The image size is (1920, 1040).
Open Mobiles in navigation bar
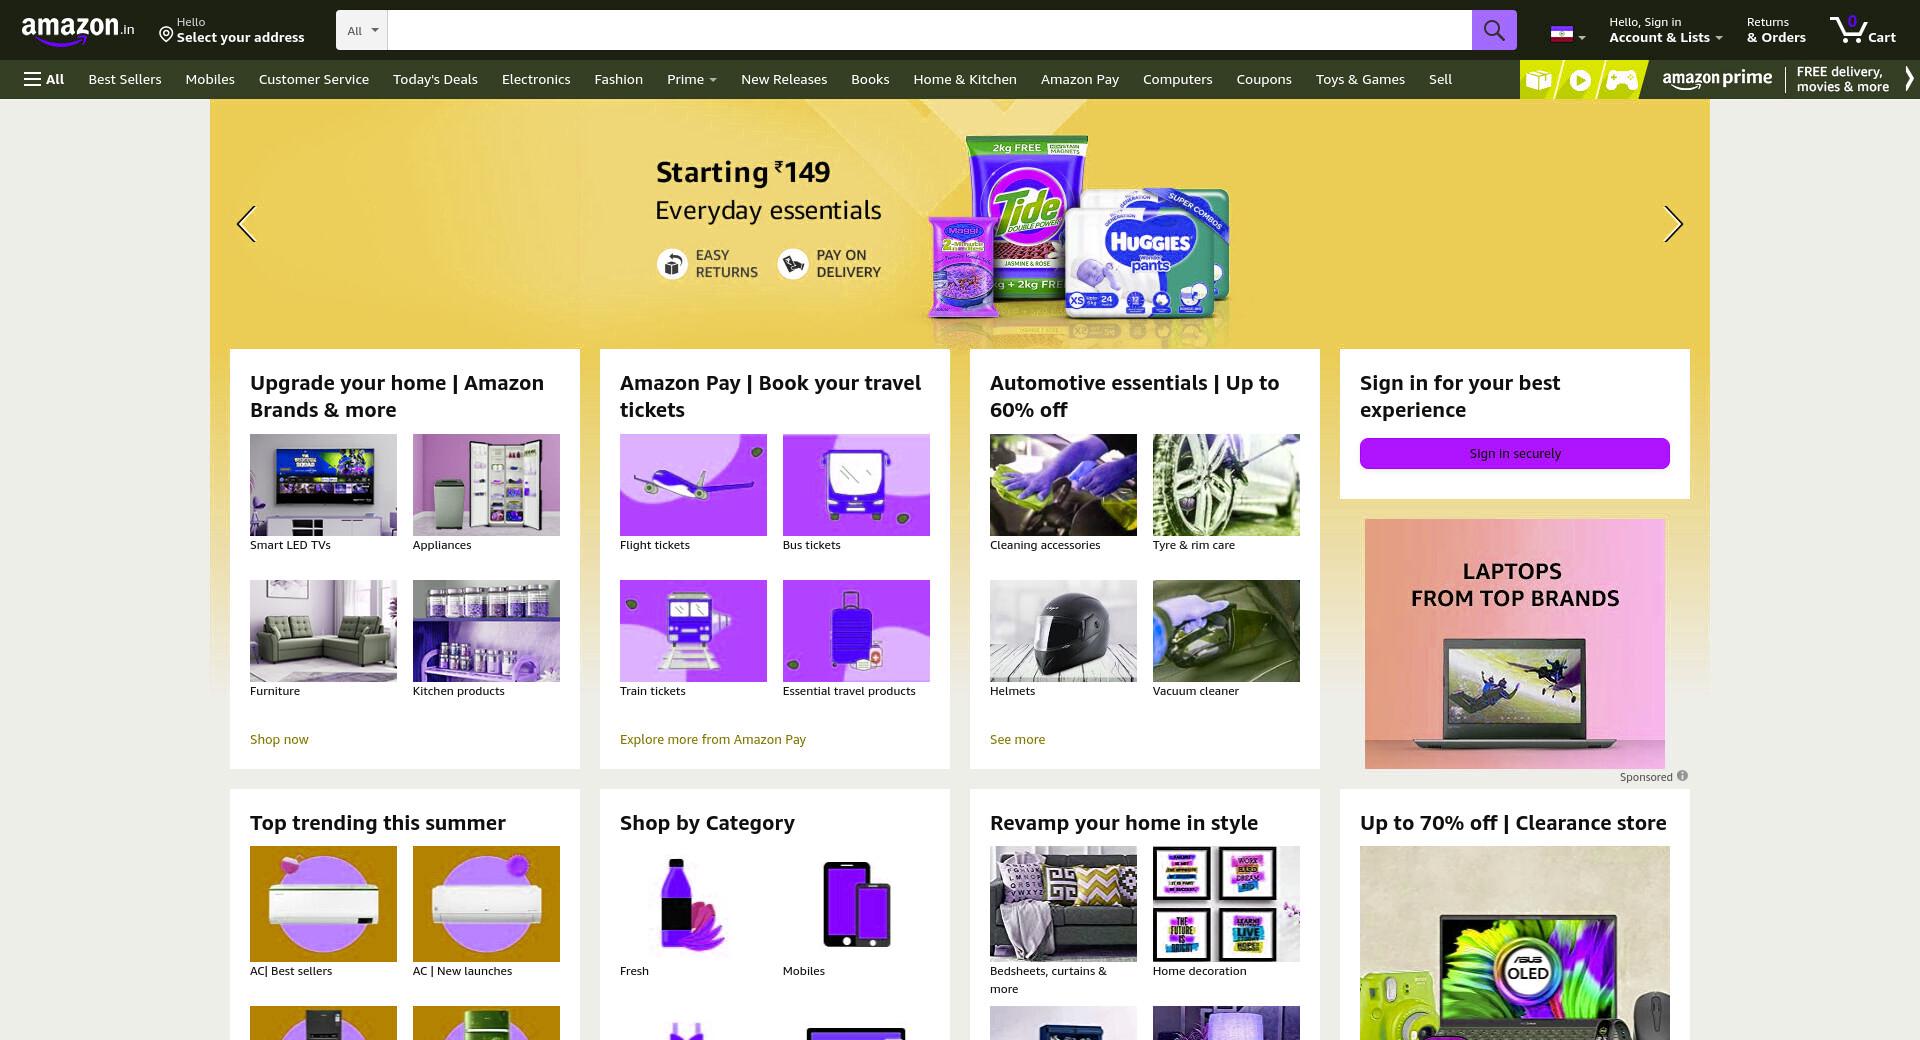click(x=210, y=79)
